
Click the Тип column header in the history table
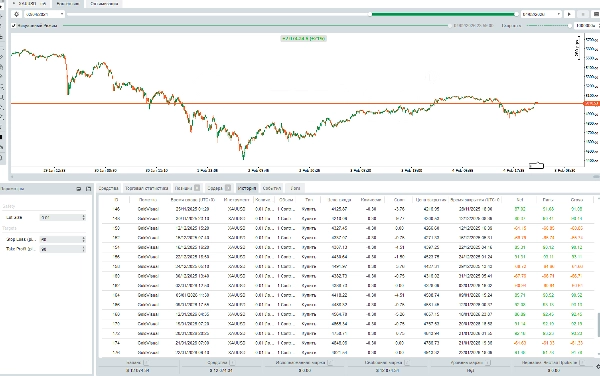point(309,200)
